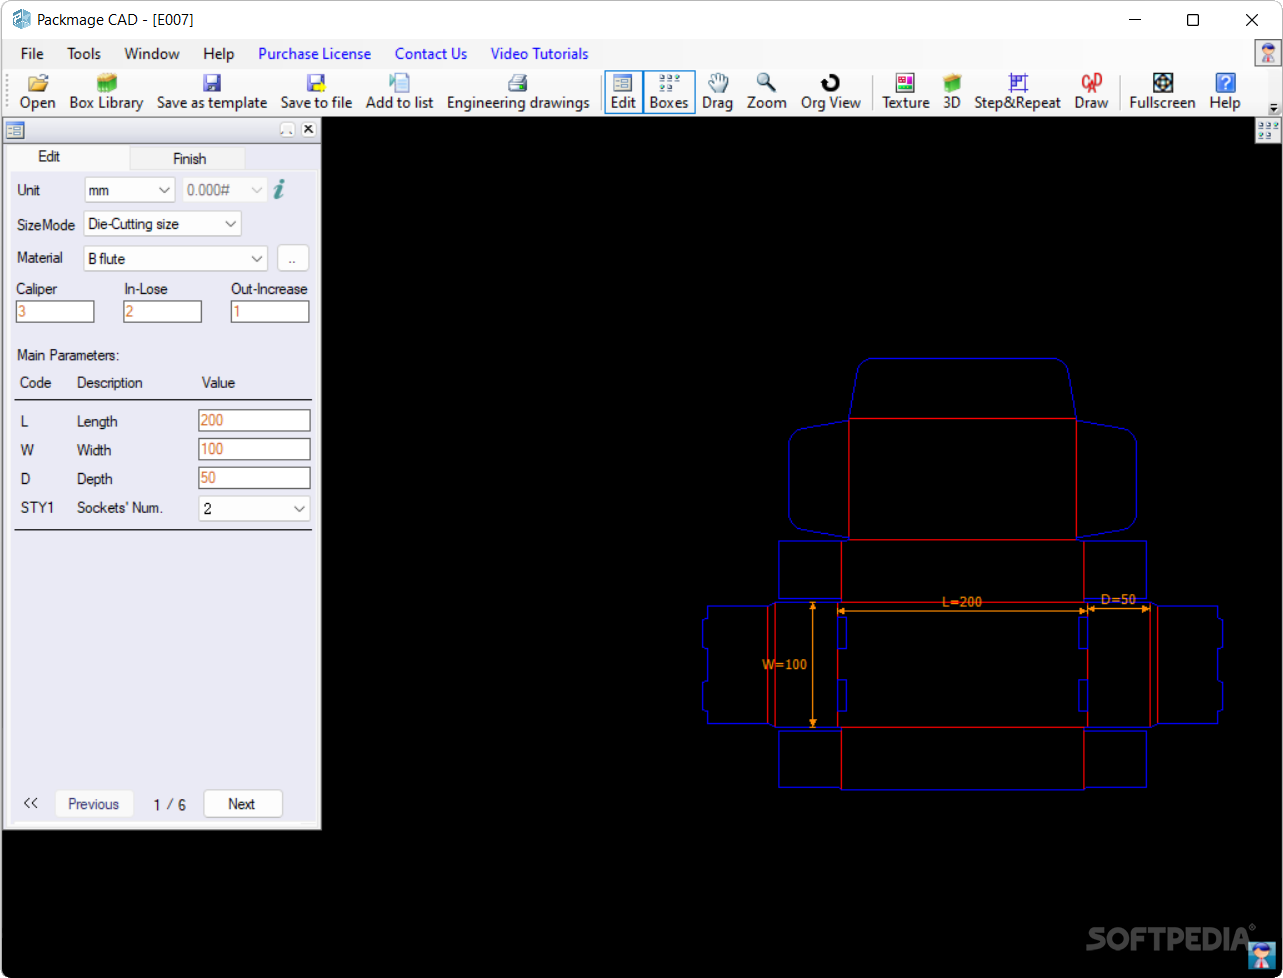Open Engineering drawings
The height and width of the screenshot is (978, 1283).
pyautogui.click(x=518, y=92)
